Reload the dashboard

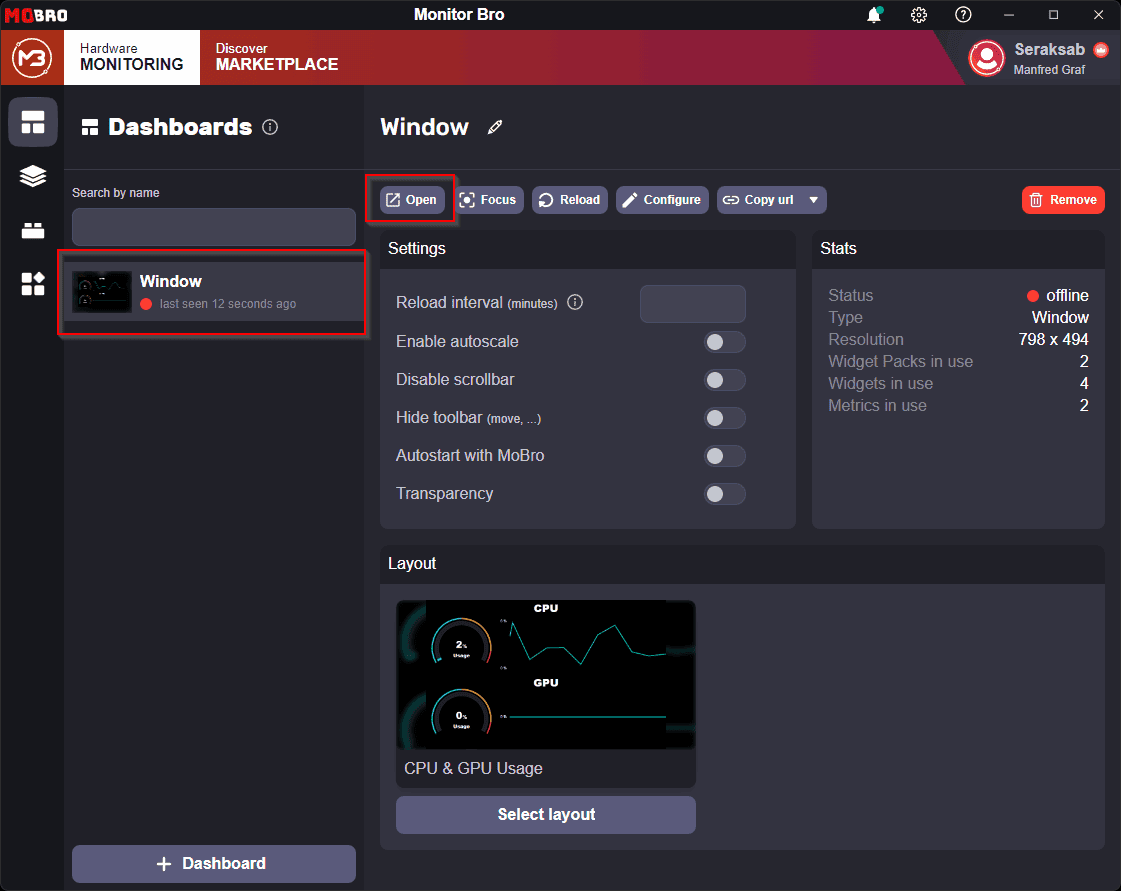tap(570, 200)
